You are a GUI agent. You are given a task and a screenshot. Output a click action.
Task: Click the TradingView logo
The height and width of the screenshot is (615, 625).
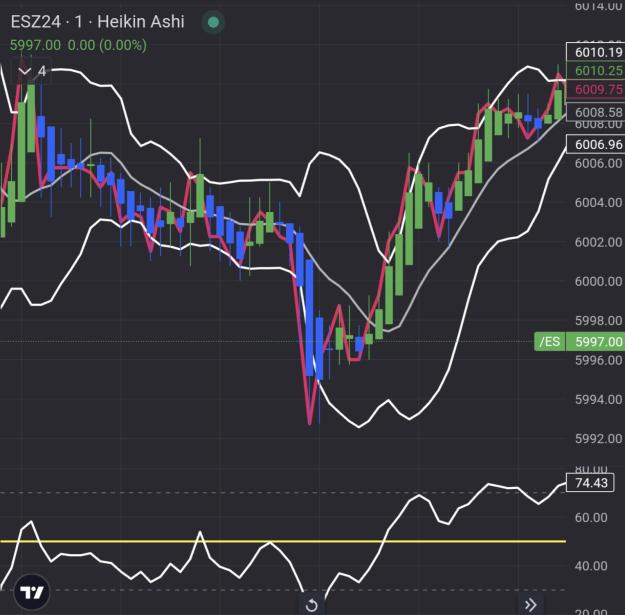(32, 592)
